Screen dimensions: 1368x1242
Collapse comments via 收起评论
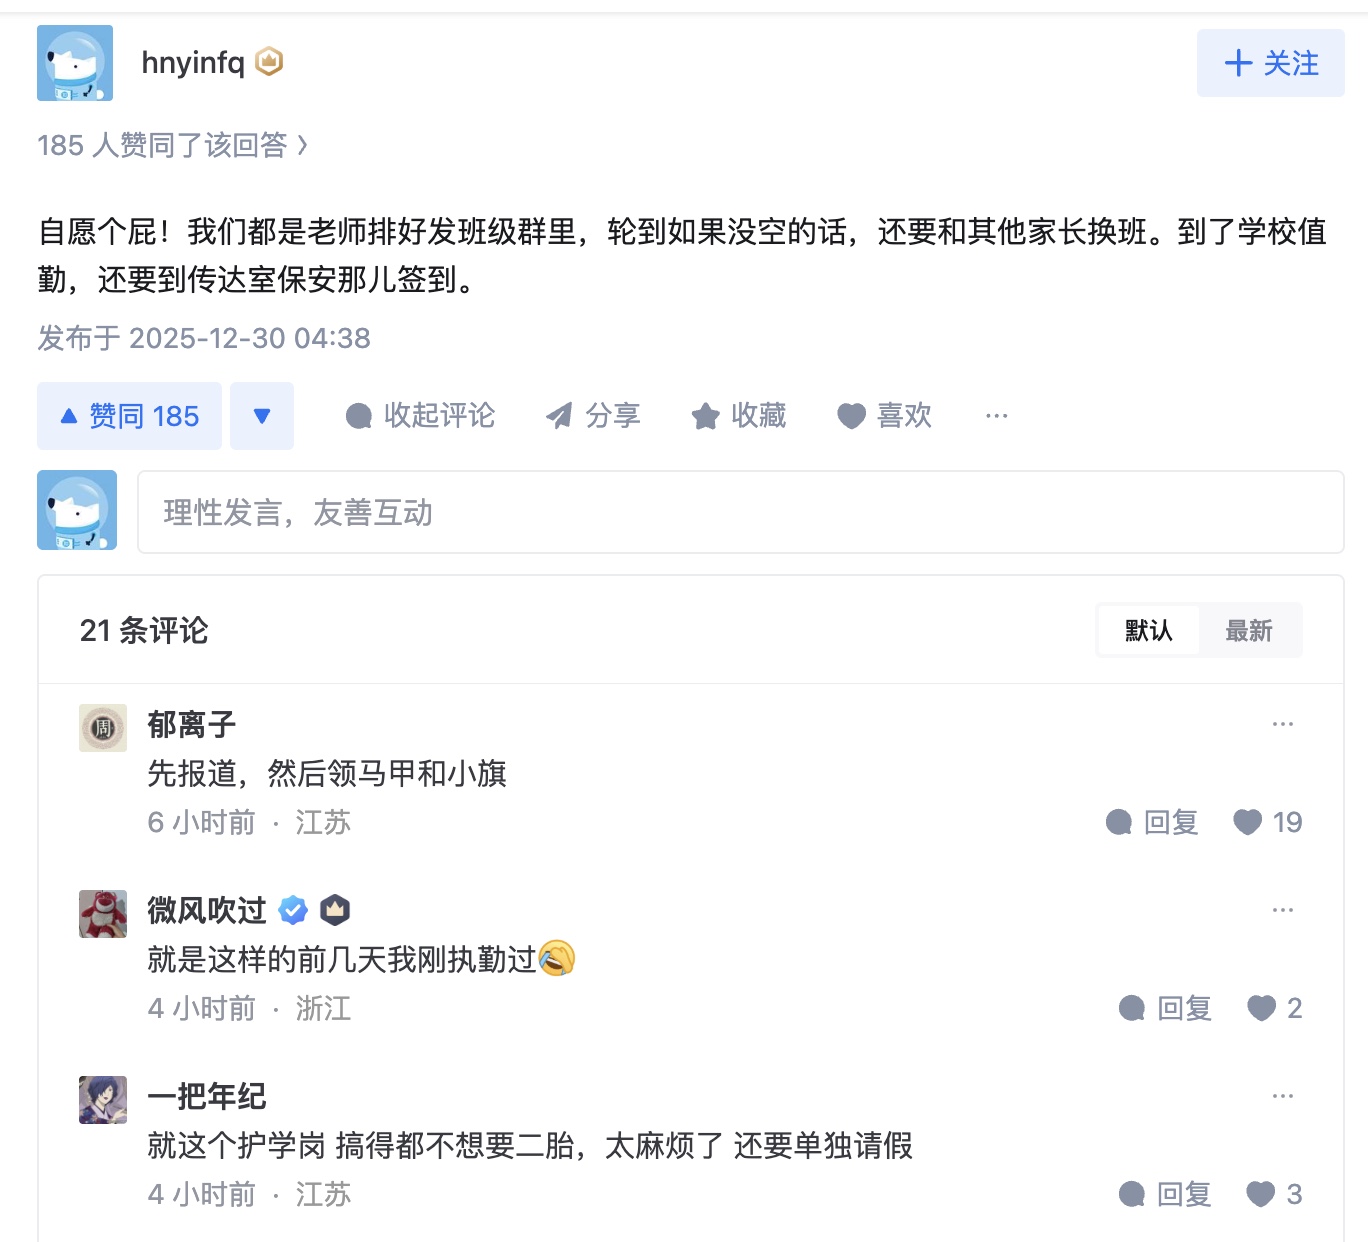pyautogui.click(x=420, y=416)
